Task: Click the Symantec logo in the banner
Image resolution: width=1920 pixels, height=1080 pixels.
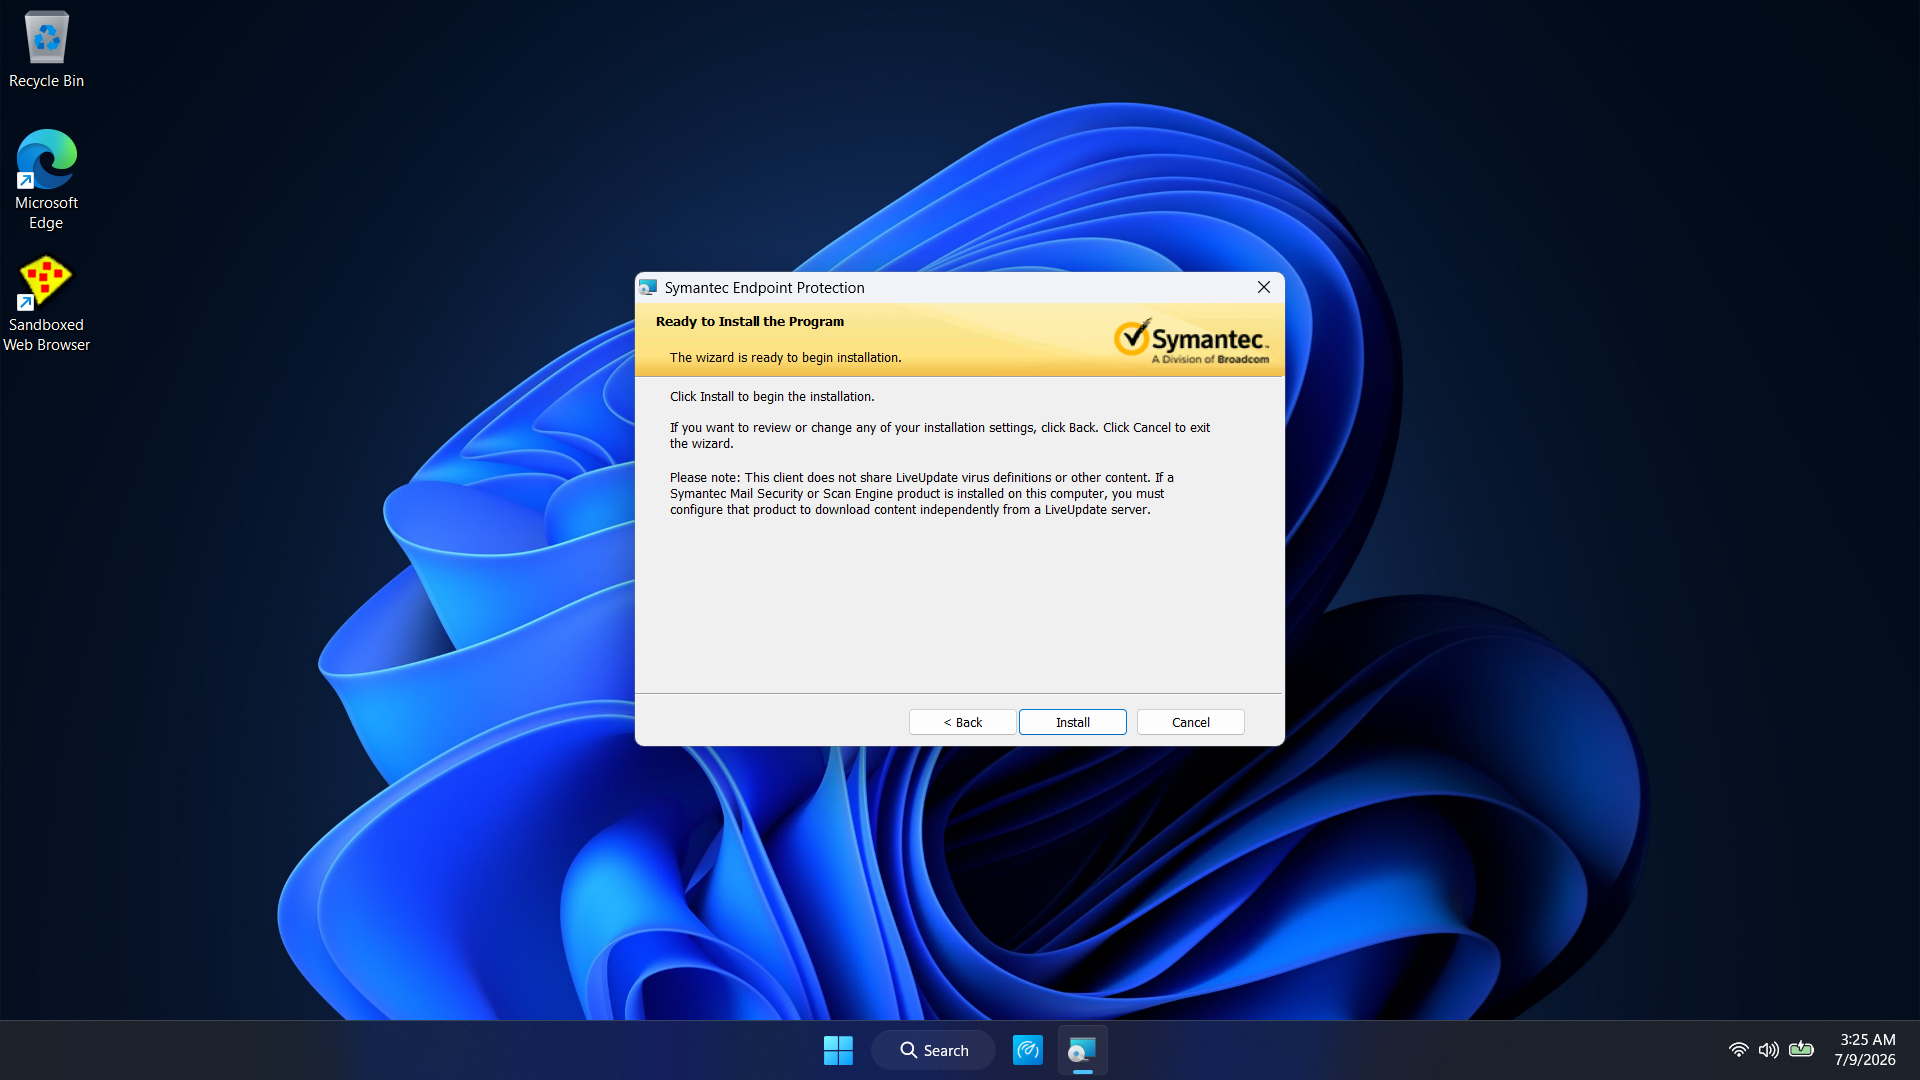Action: tap(1191, 341)
